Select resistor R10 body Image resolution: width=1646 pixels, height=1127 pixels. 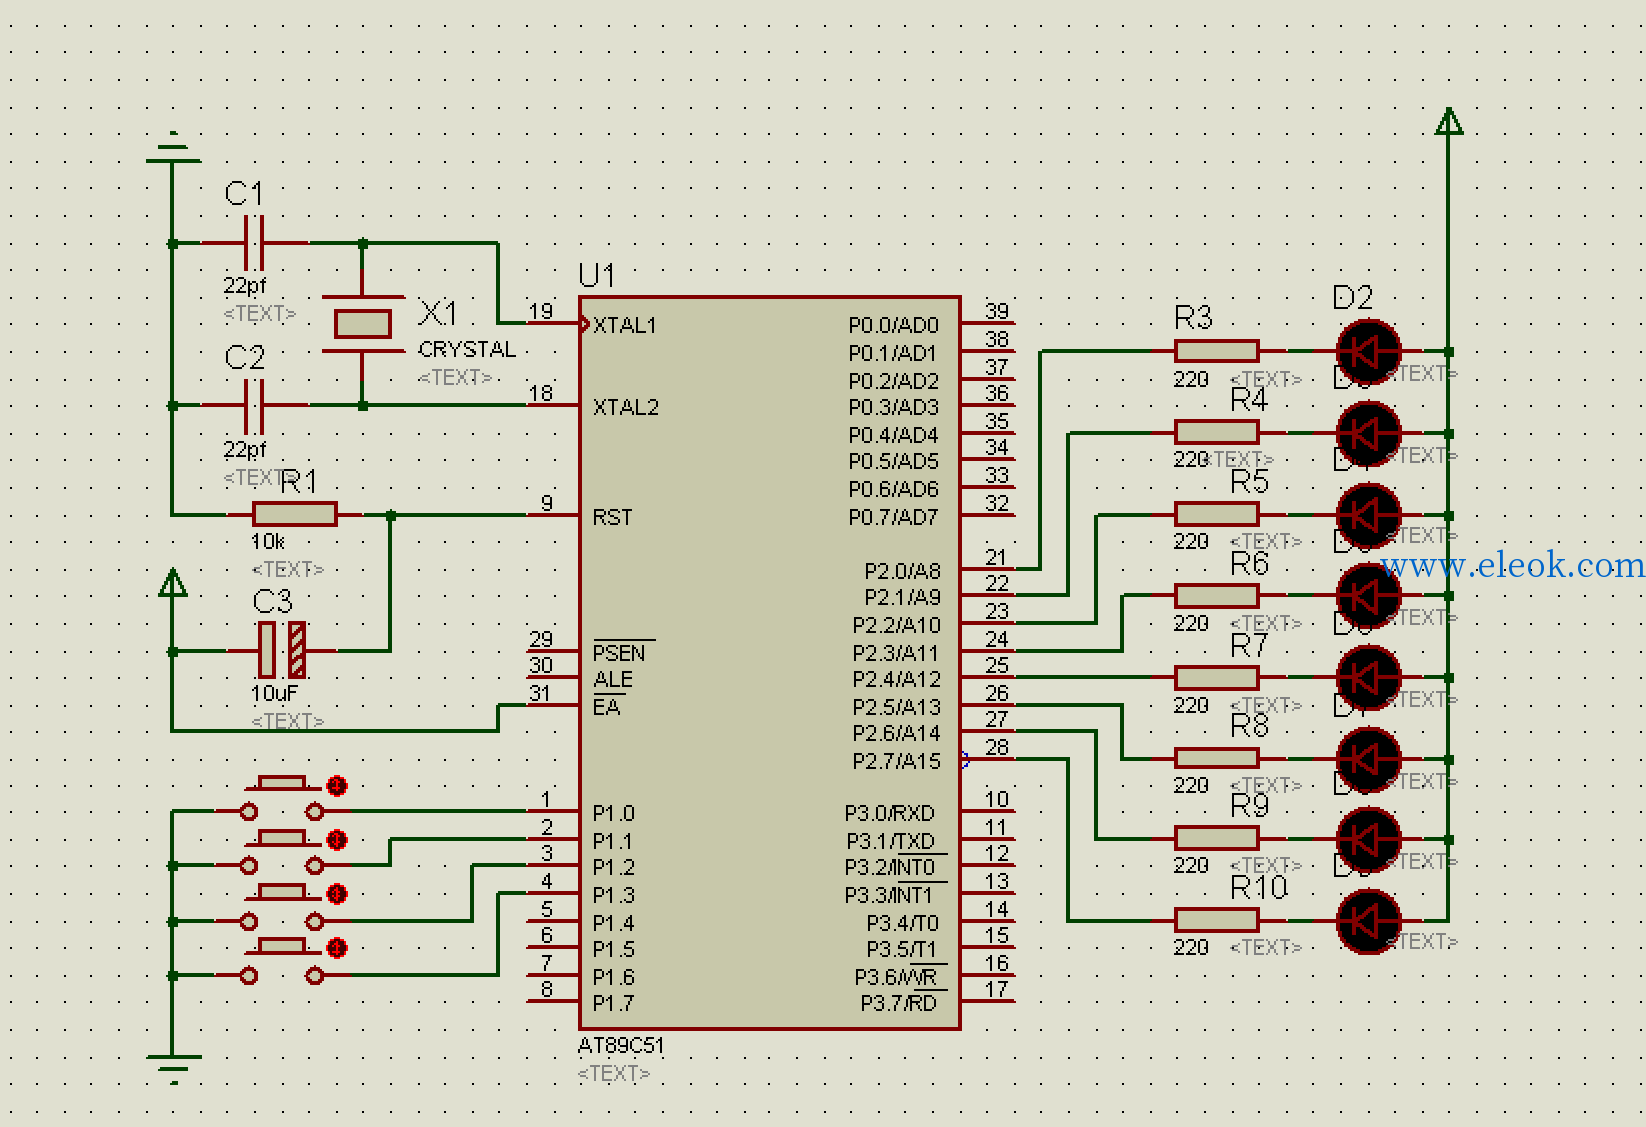click(x=1216, y=920)
